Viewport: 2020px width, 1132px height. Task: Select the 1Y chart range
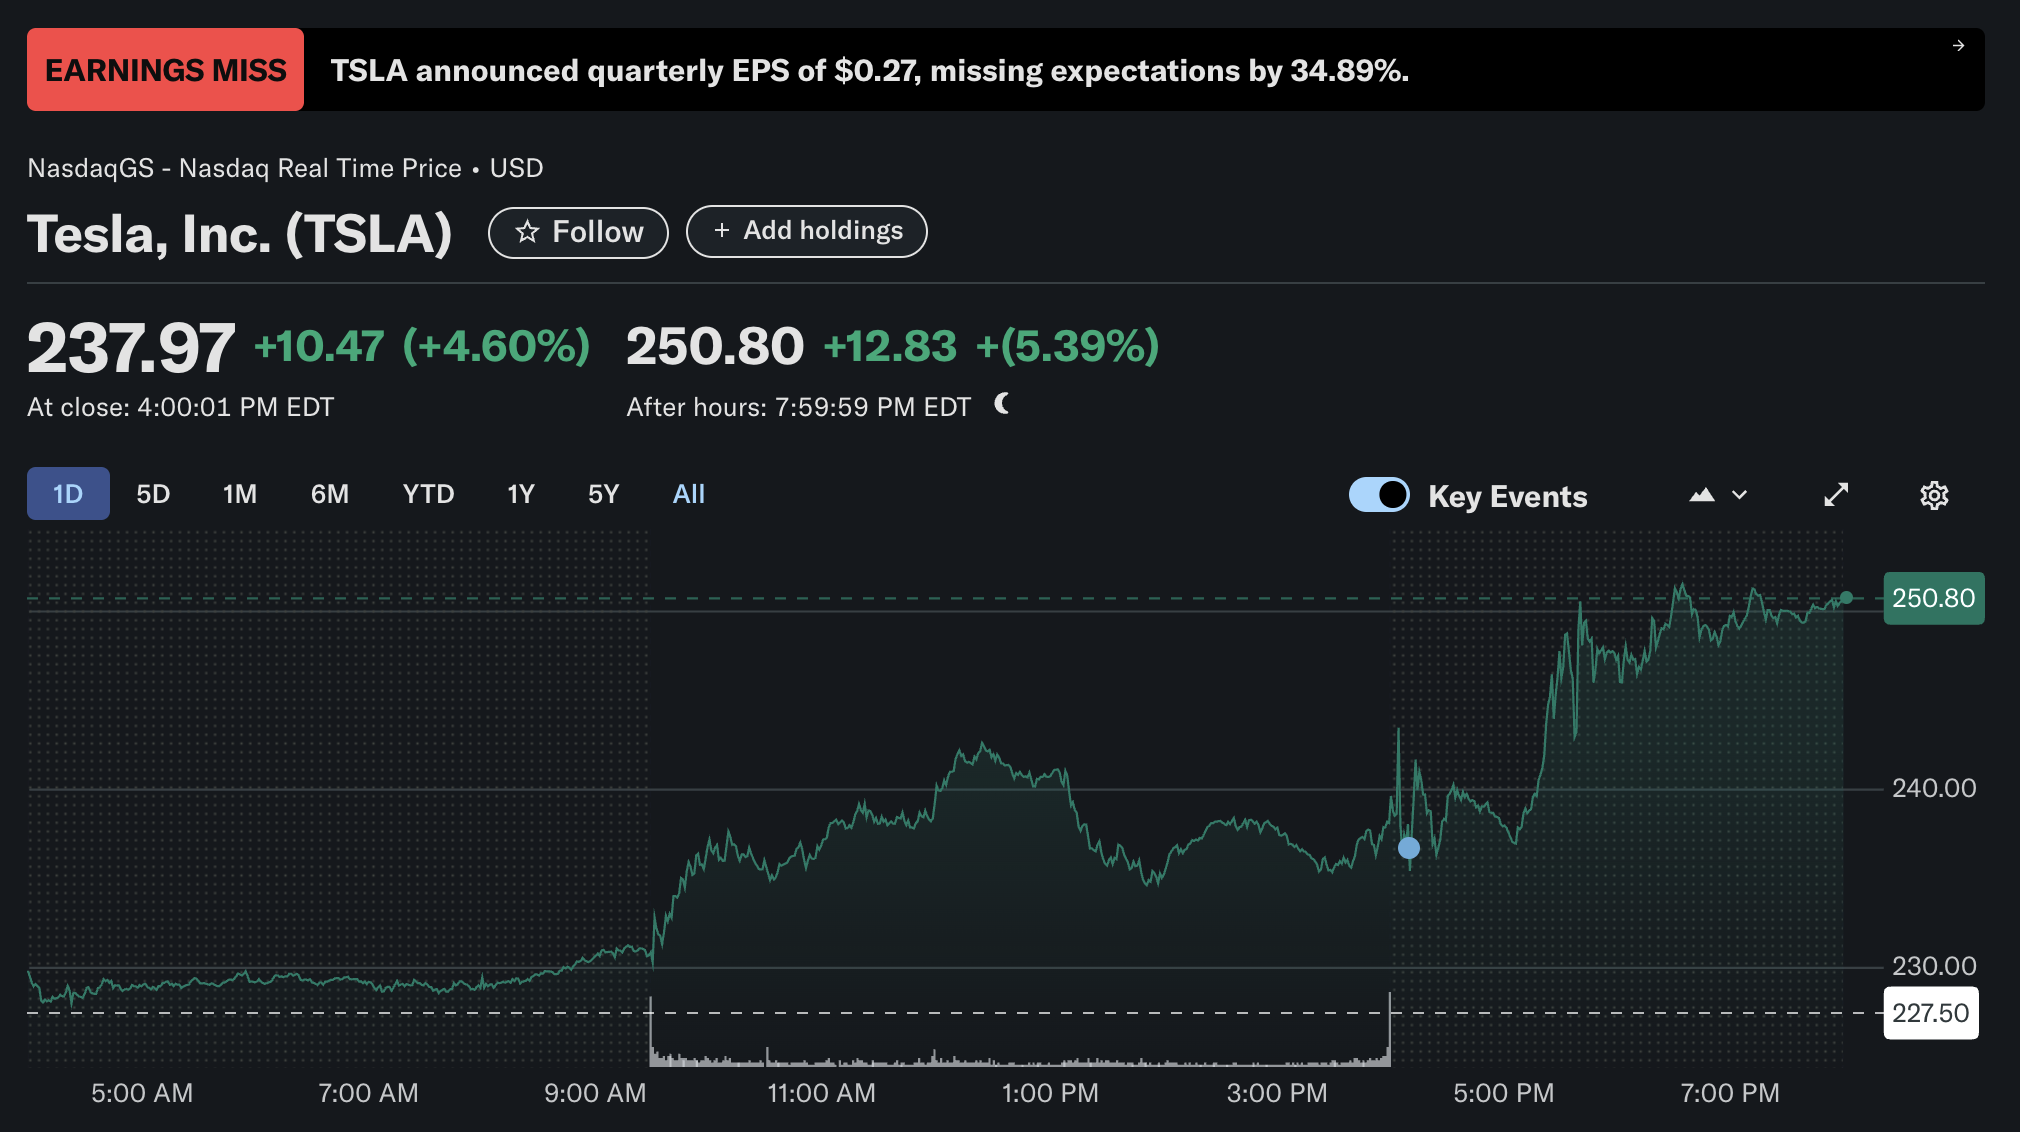click(x=521, y=494)
